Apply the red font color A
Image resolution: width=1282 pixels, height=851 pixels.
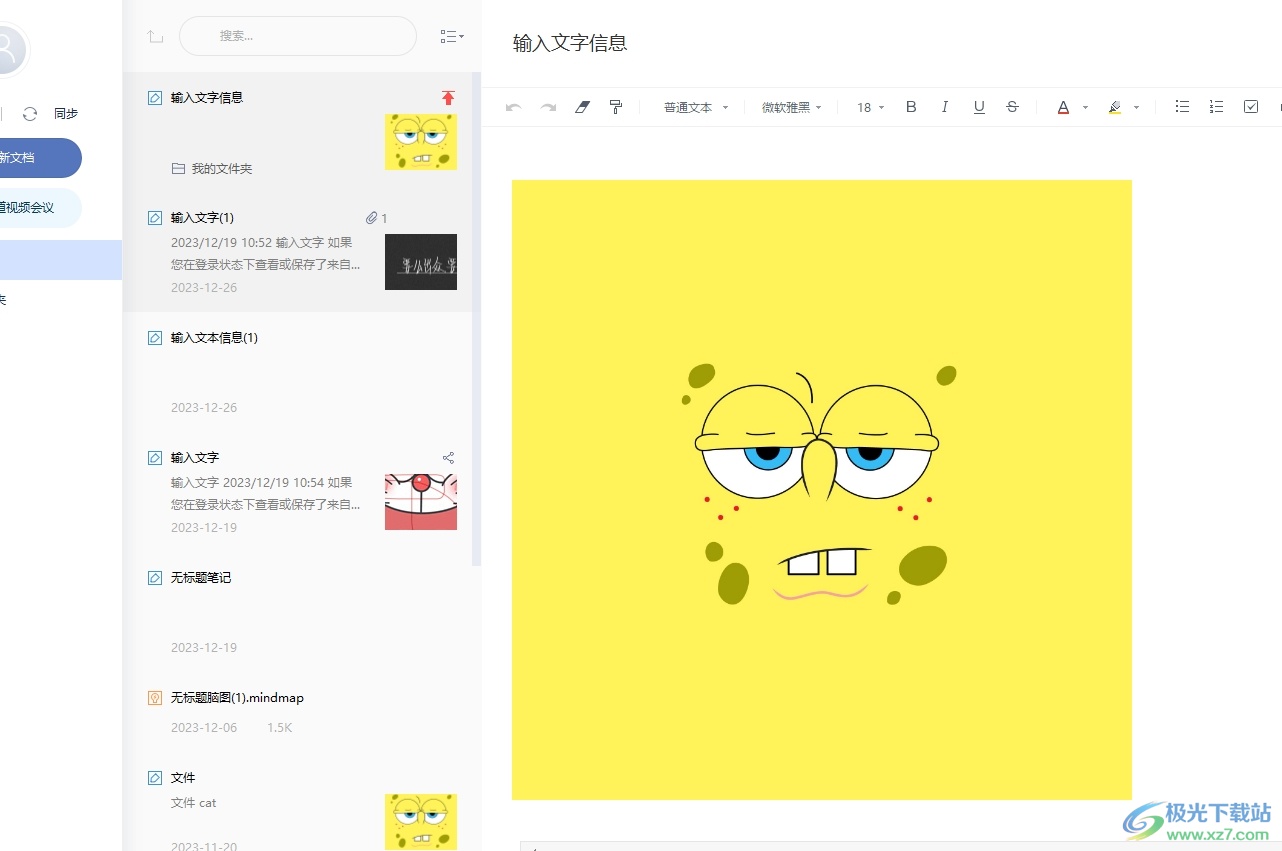click(1063, 107)
